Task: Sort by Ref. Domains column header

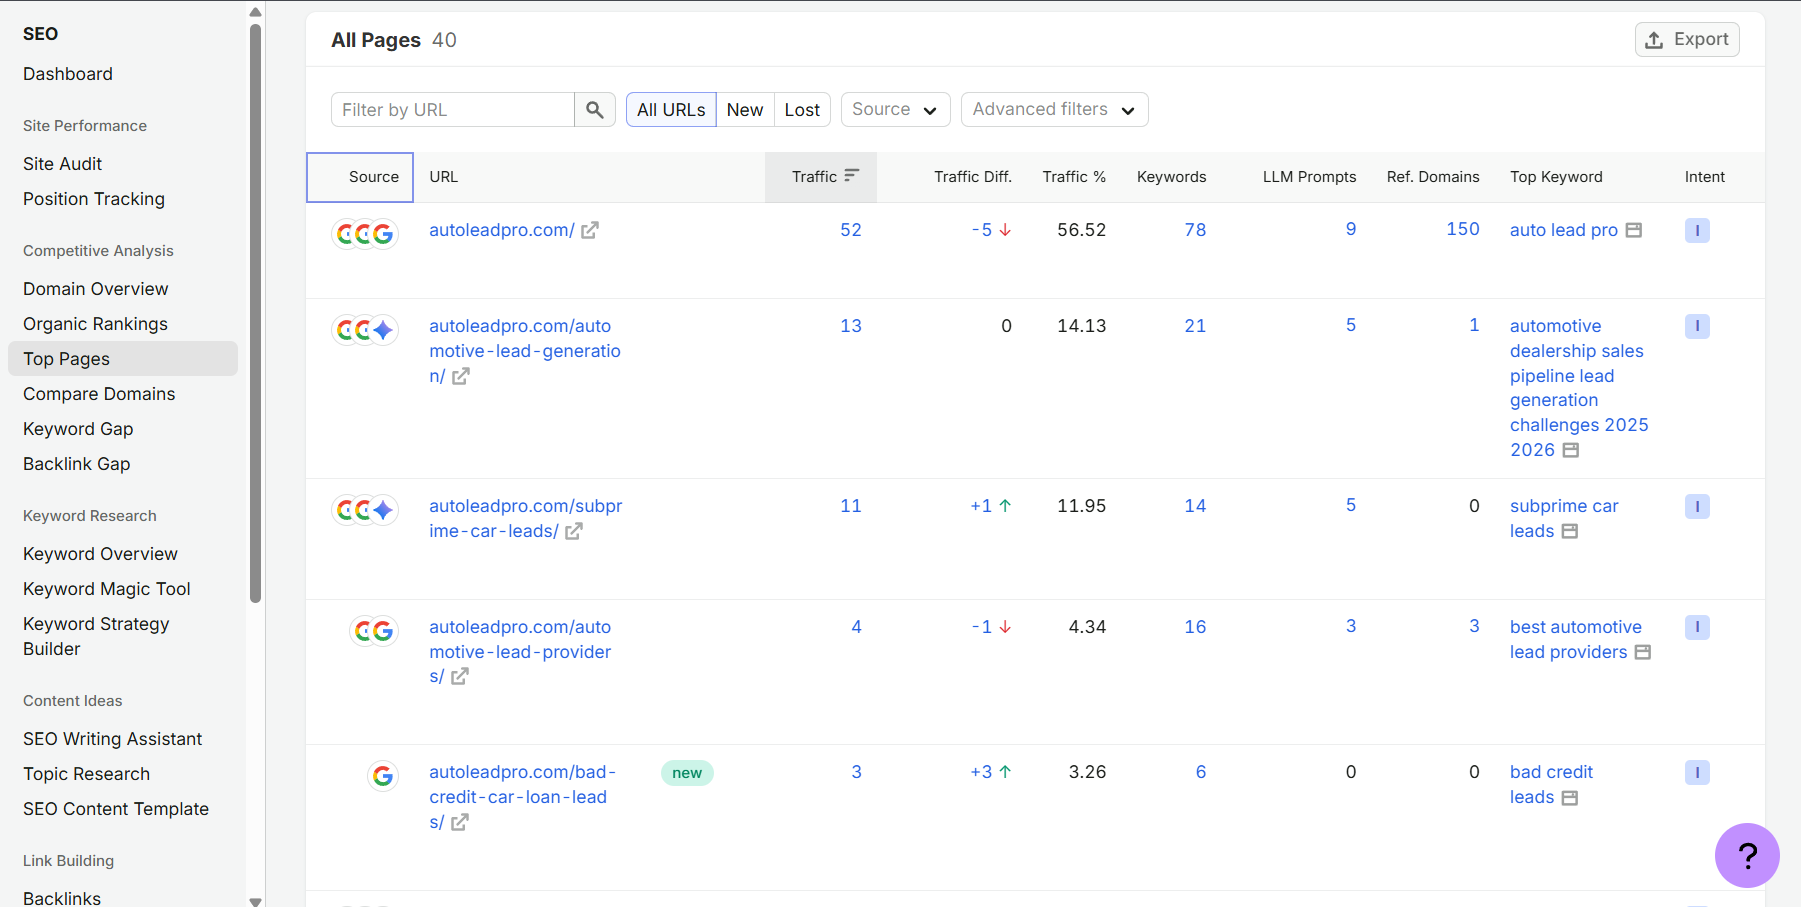Action: [x=1432, y=177]
